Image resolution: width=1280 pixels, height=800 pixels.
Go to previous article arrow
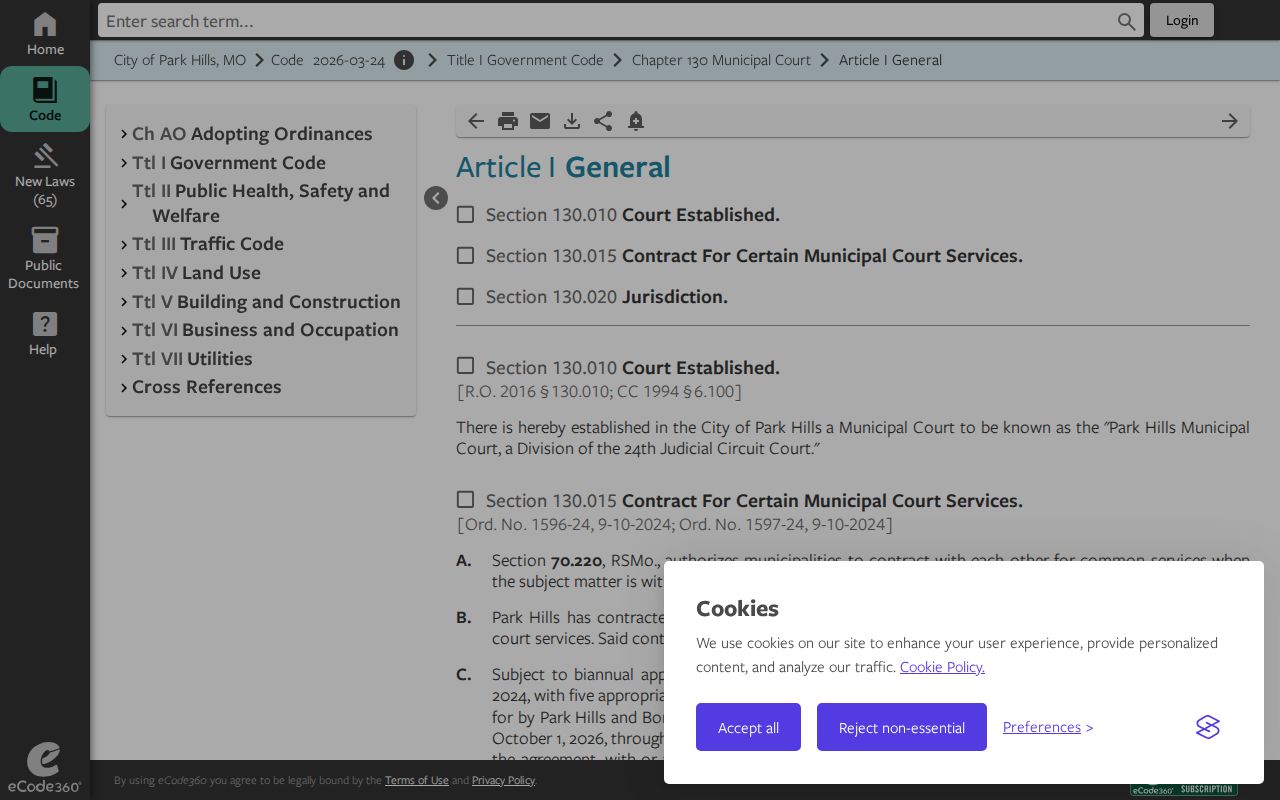point(476,121)
